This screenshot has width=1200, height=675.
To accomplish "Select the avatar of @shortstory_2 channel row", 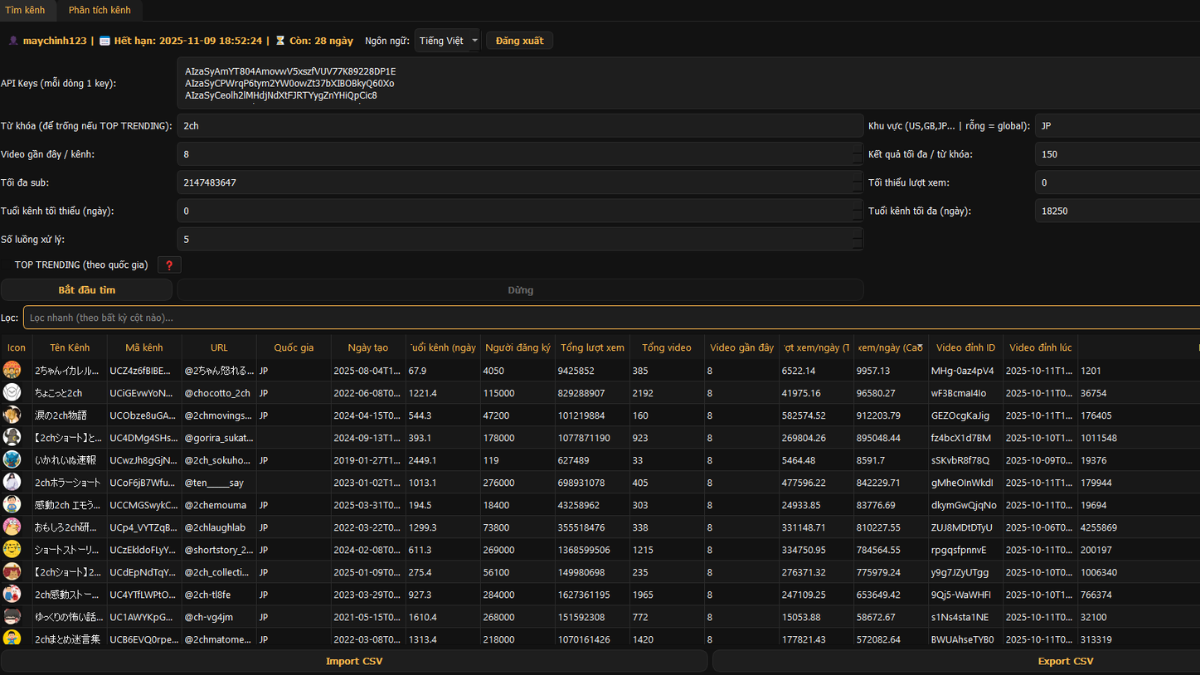I will (x=12, y=549).
